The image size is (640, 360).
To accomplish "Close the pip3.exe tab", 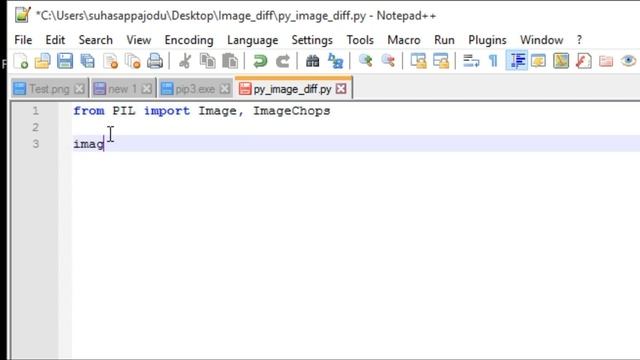I will tap(224, 89).
